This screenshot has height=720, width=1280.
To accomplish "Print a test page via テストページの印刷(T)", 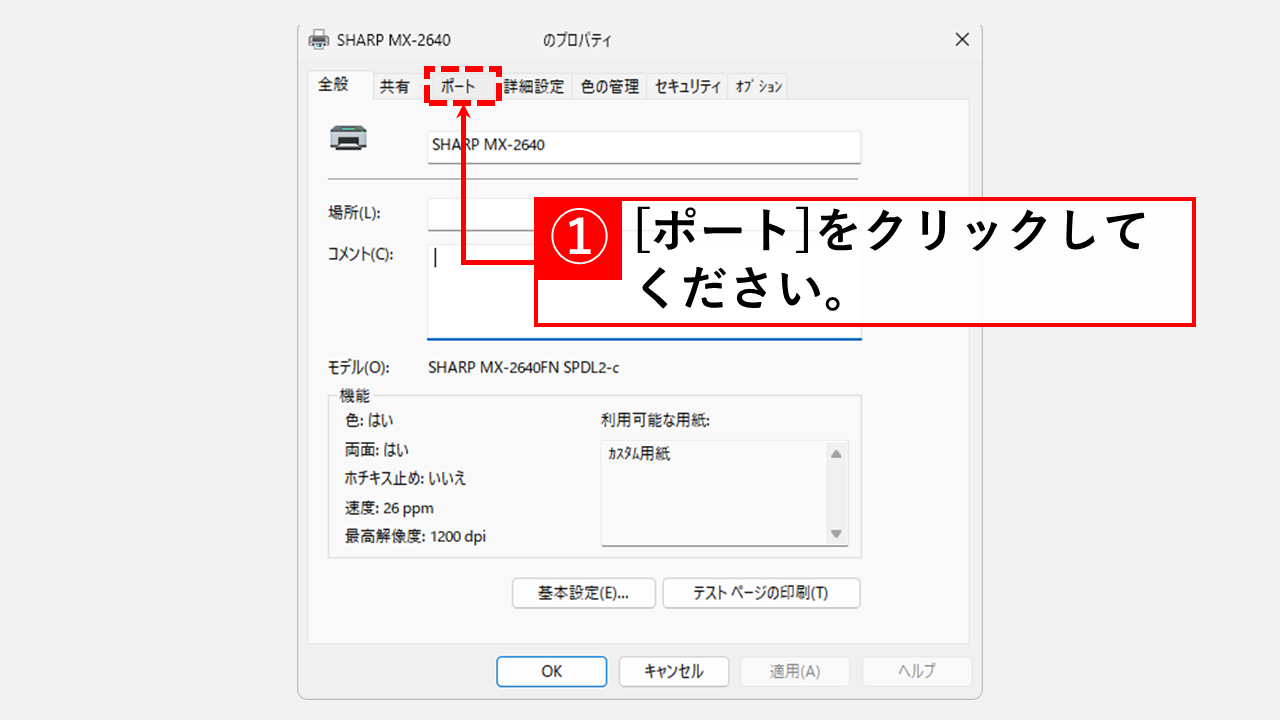I will pyautogui.click(x=761, y=593).
